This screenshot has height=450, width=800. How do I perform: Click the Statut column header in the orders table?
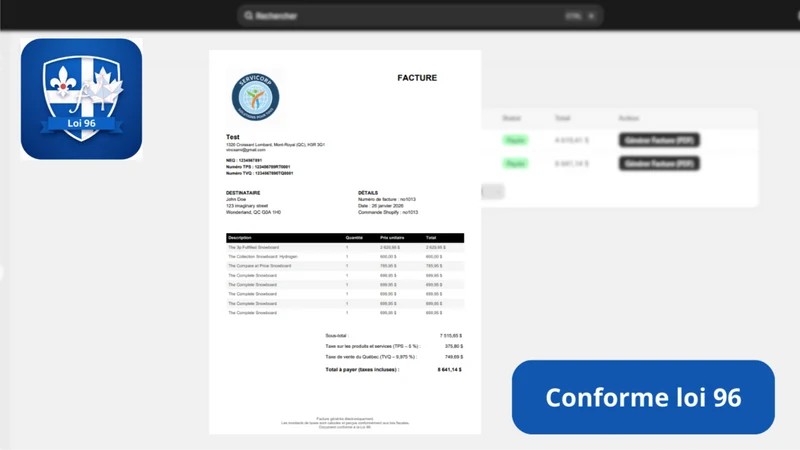point(511,118)
